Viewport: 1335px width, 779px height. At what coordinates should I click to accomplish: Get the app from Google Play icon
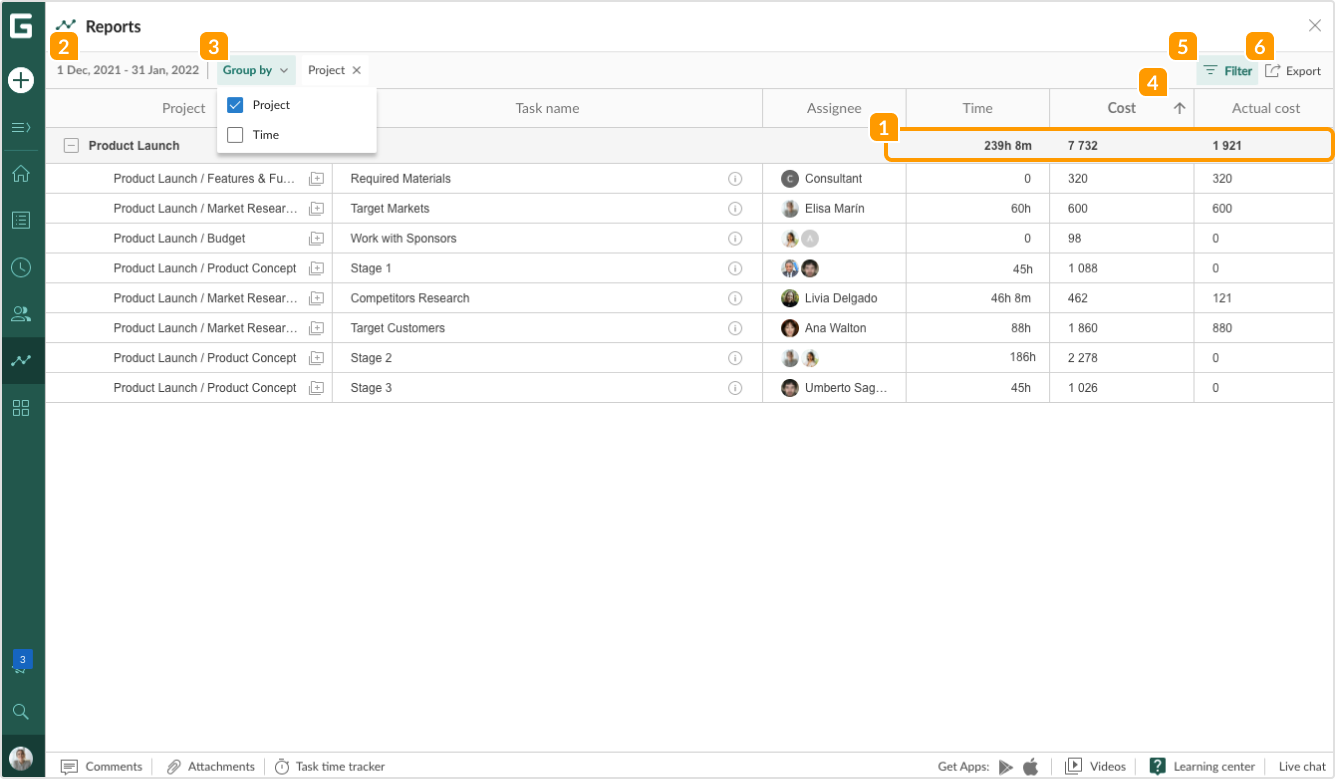tap(1007, 766)
